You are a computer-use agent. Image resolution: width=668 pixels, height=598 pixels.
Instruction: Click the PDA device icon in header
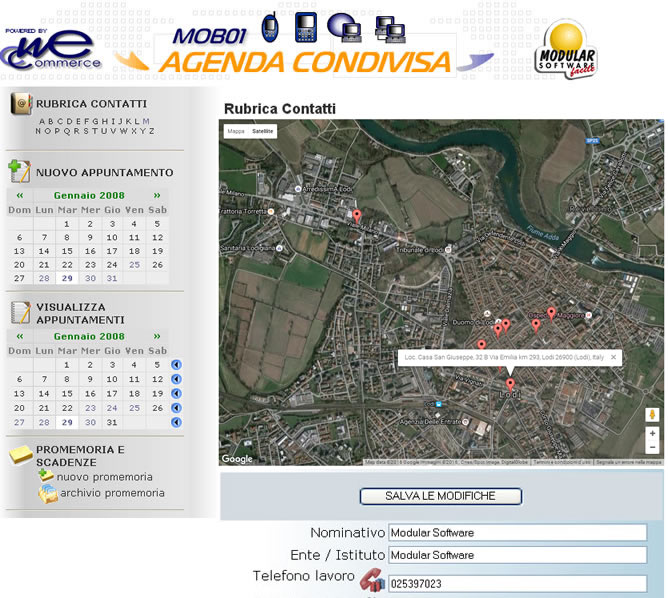pos(306,27)
